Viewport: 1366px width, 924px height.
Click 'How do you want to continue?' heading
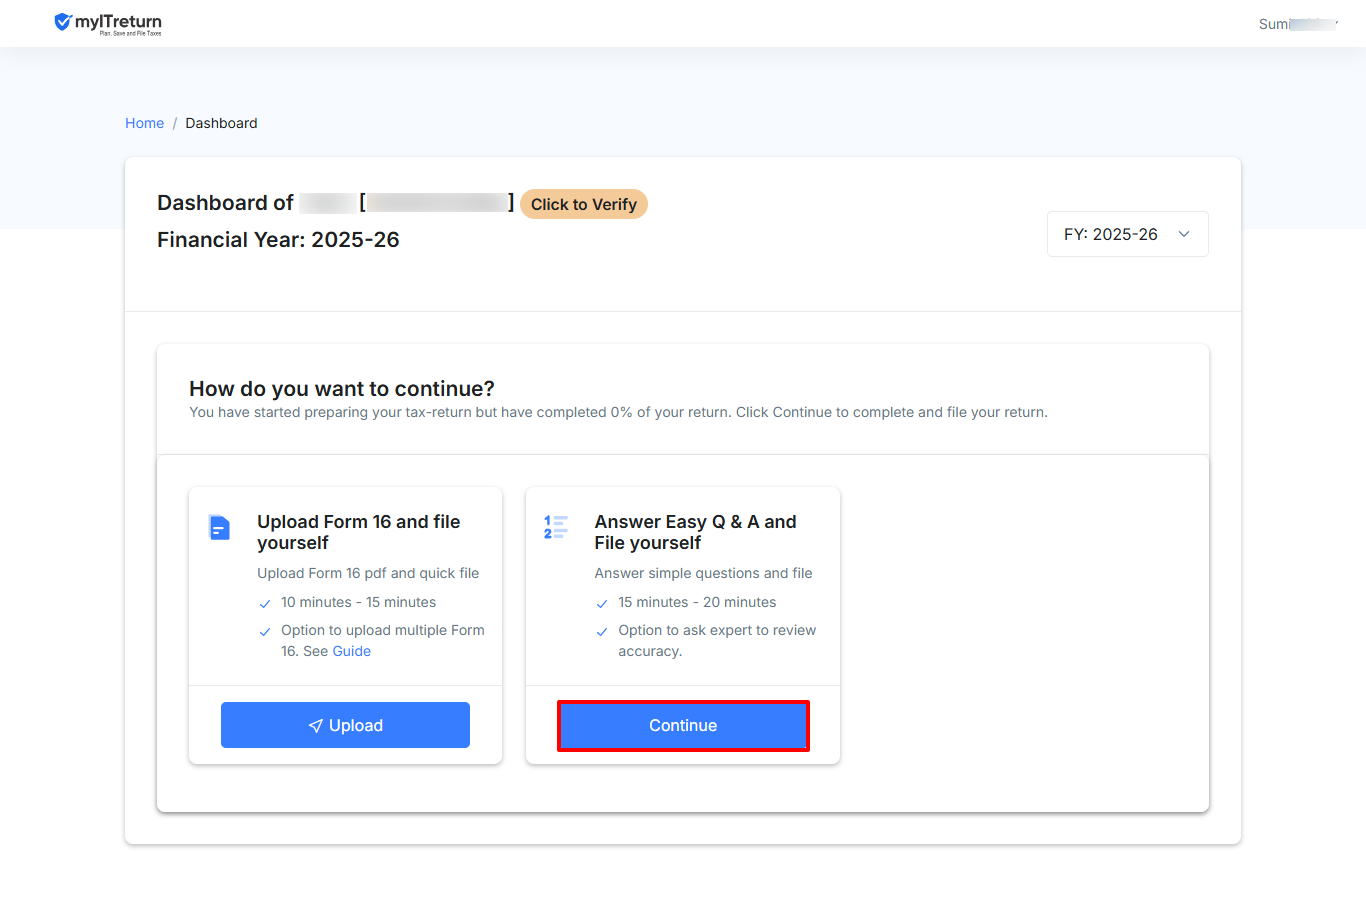342,389
